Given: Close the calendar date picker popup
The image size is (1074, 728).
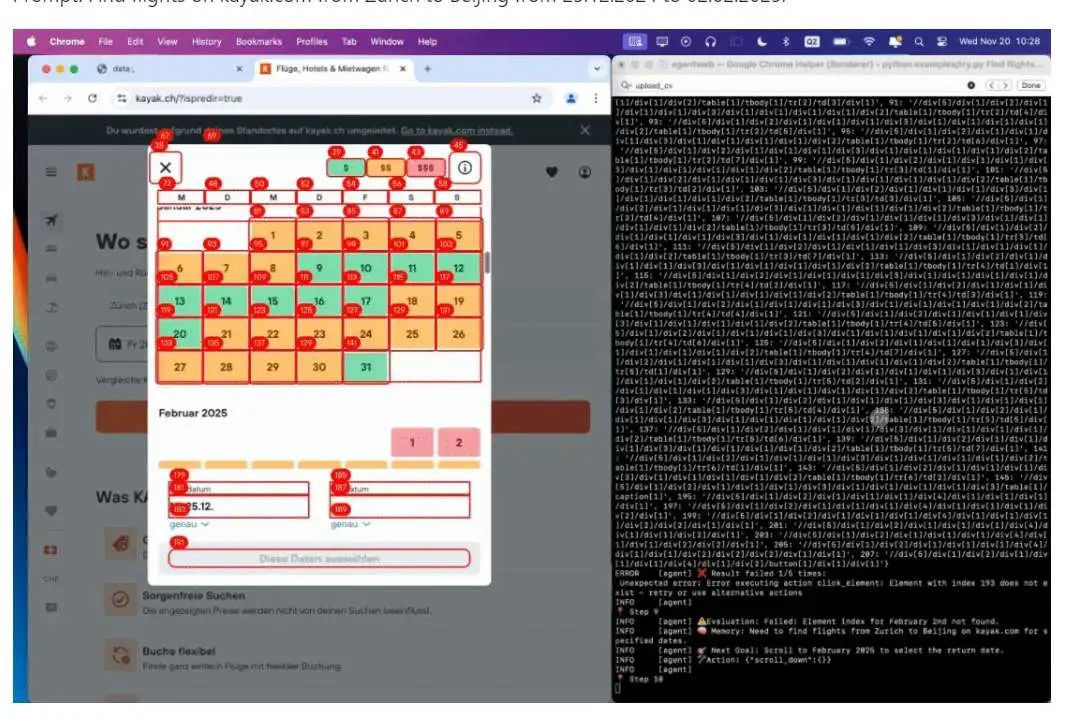Looking at the screenshot, I should point(166,168).
